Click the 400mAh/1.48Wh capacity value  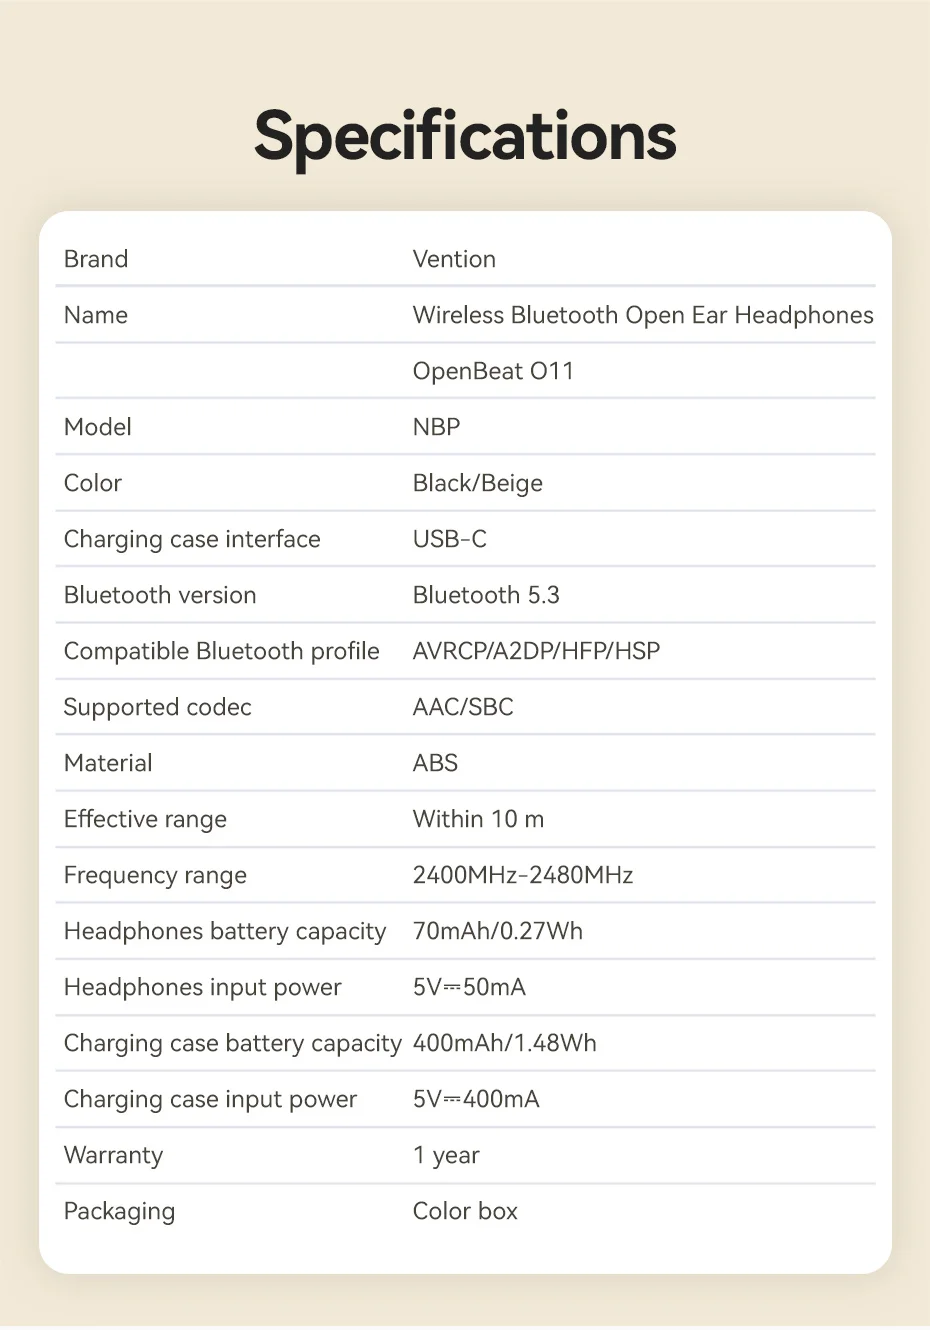click(504, 1043)
